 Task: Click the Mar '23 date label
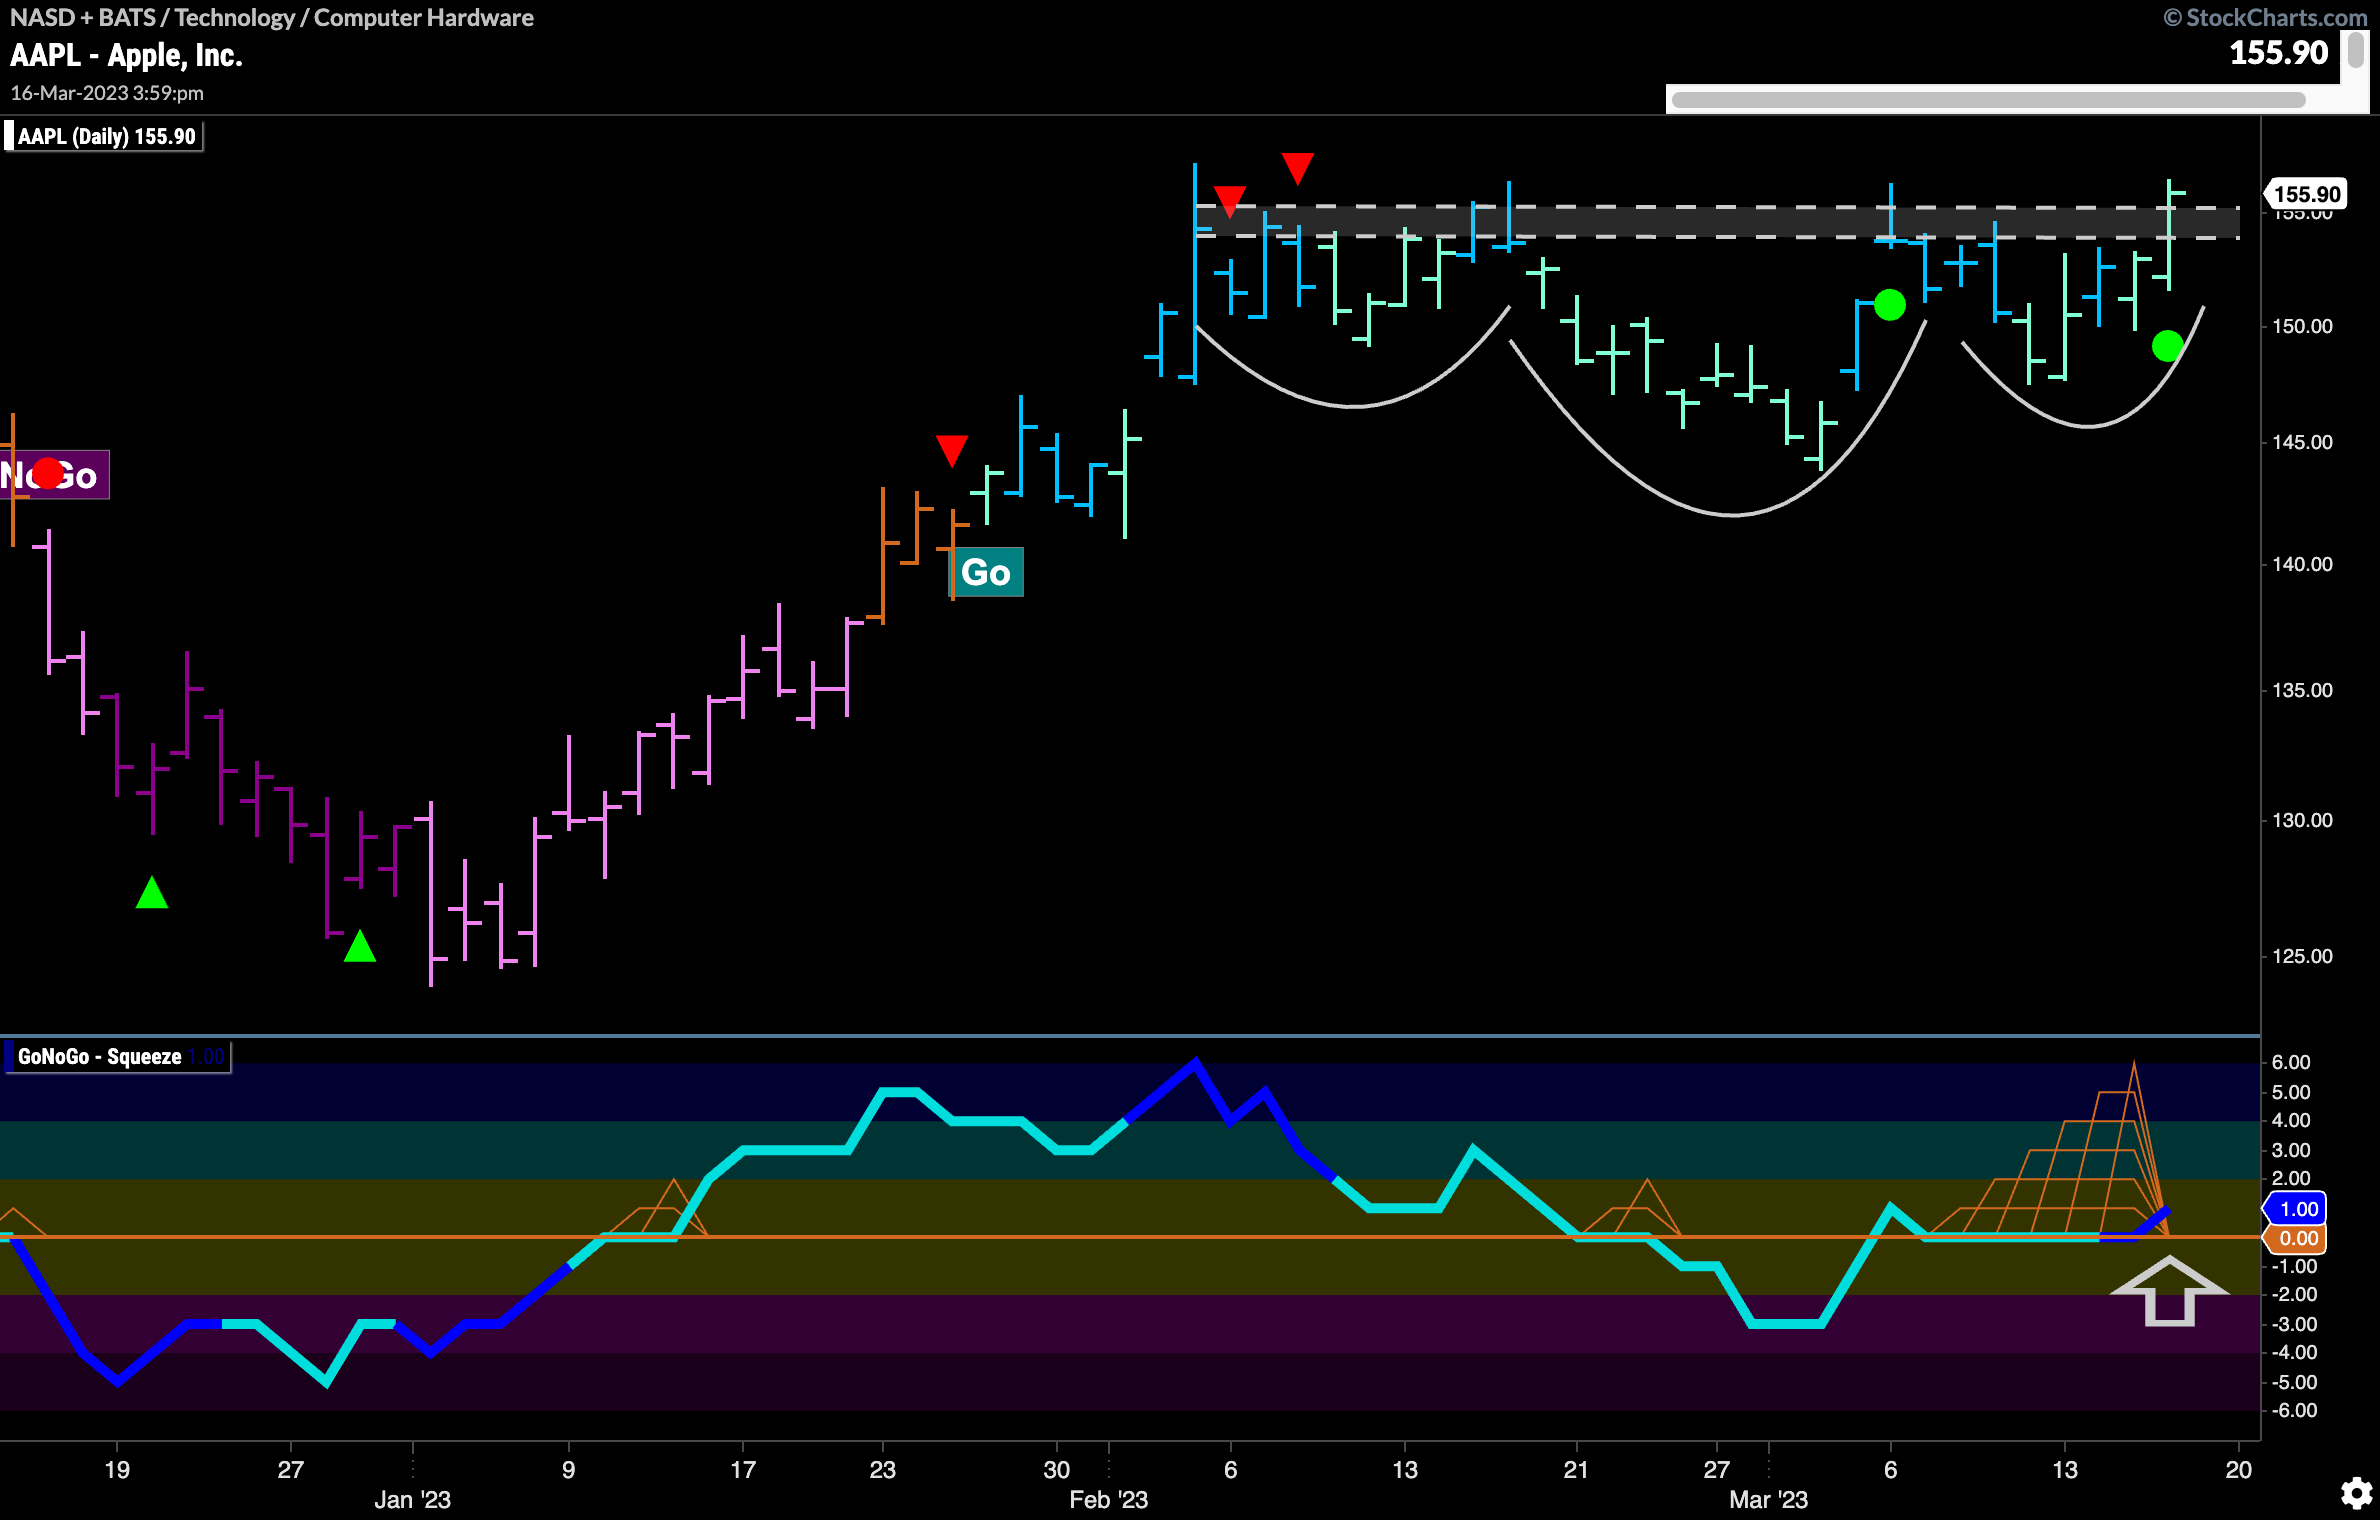pos(1768,1500)
